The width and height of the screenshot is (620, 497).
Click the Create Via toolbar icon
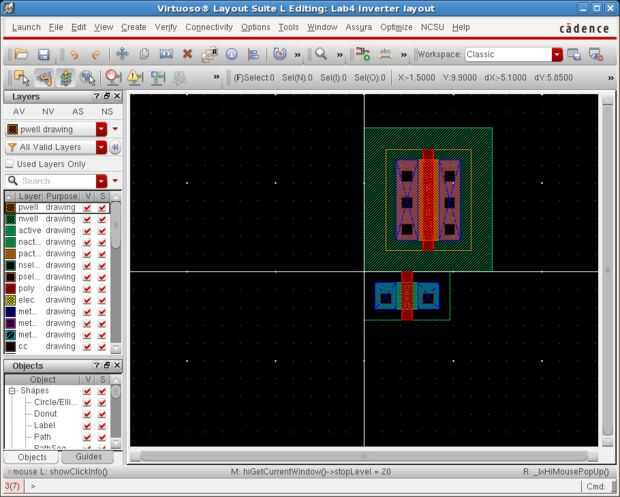pos(363,54)
